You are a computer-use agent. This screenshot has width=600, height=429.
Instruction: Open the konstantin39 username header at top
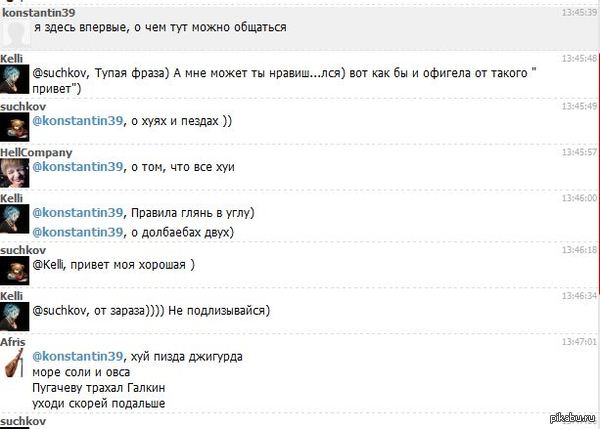click(39, 13)
